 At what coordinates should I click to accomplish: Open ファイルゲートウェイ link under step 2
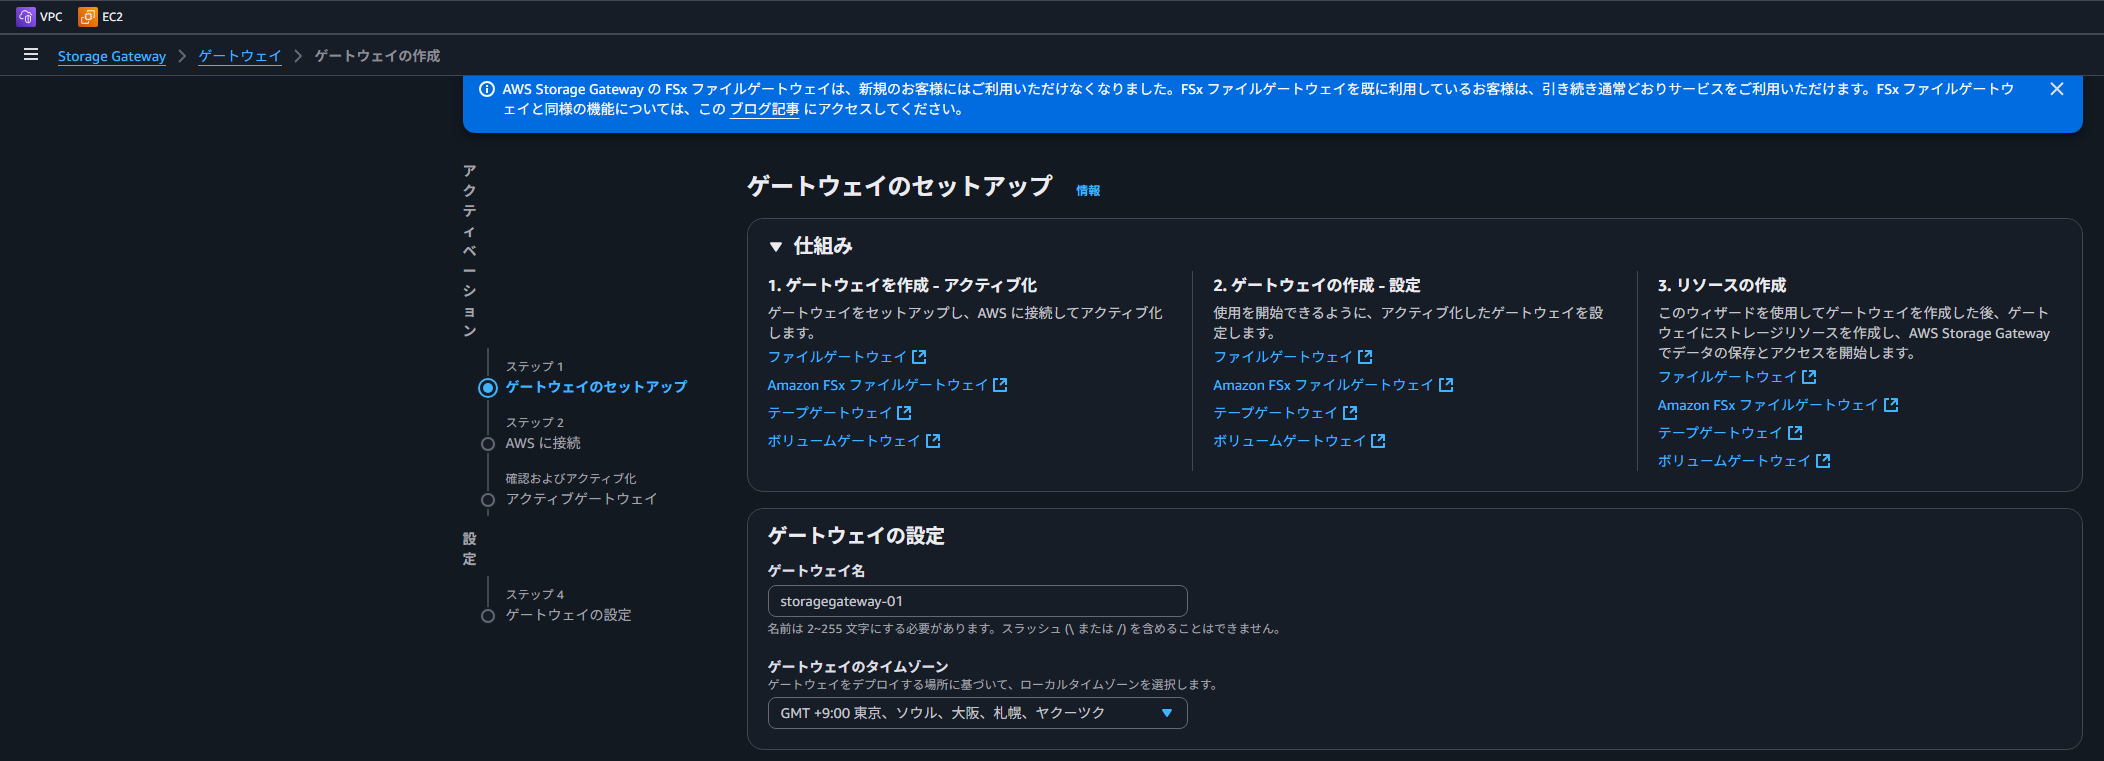click(1283, 357)
